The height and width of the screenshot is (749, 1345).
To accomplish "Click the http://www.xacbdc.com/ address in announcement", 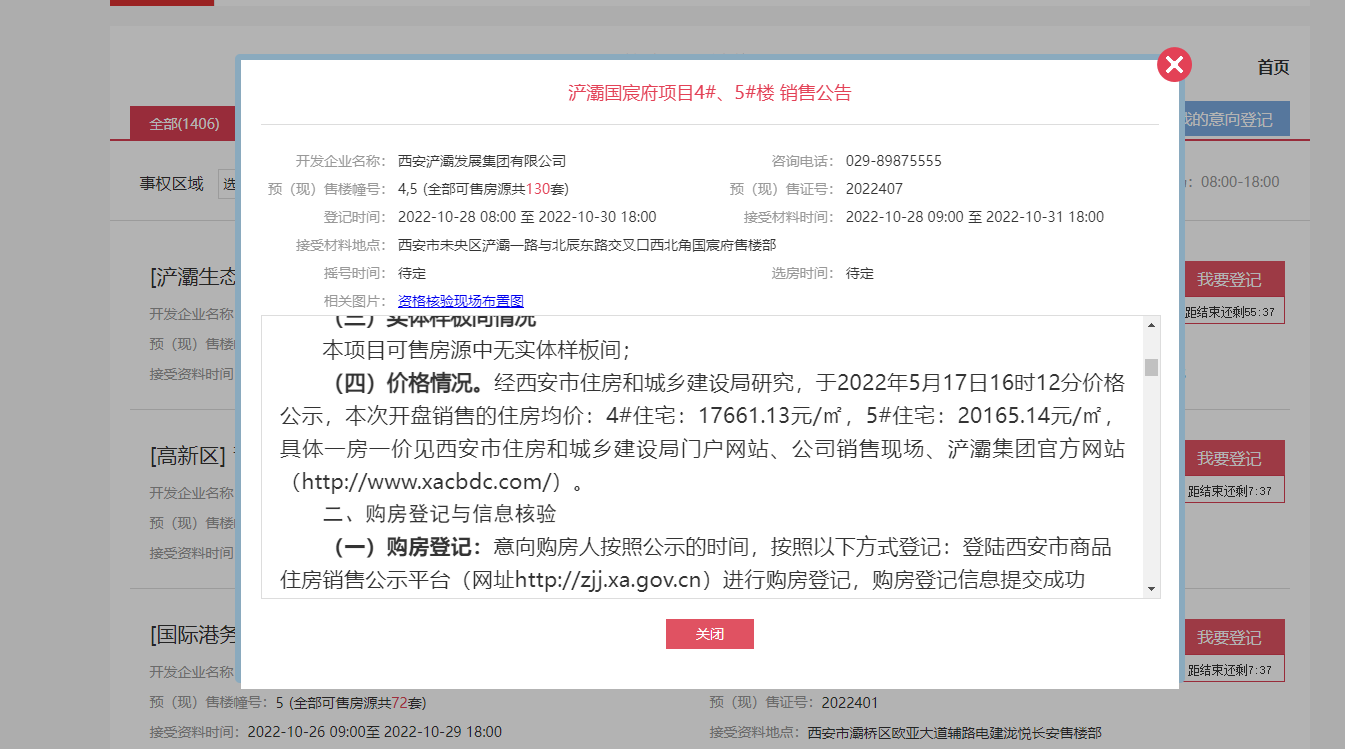I will coord(430,482).
